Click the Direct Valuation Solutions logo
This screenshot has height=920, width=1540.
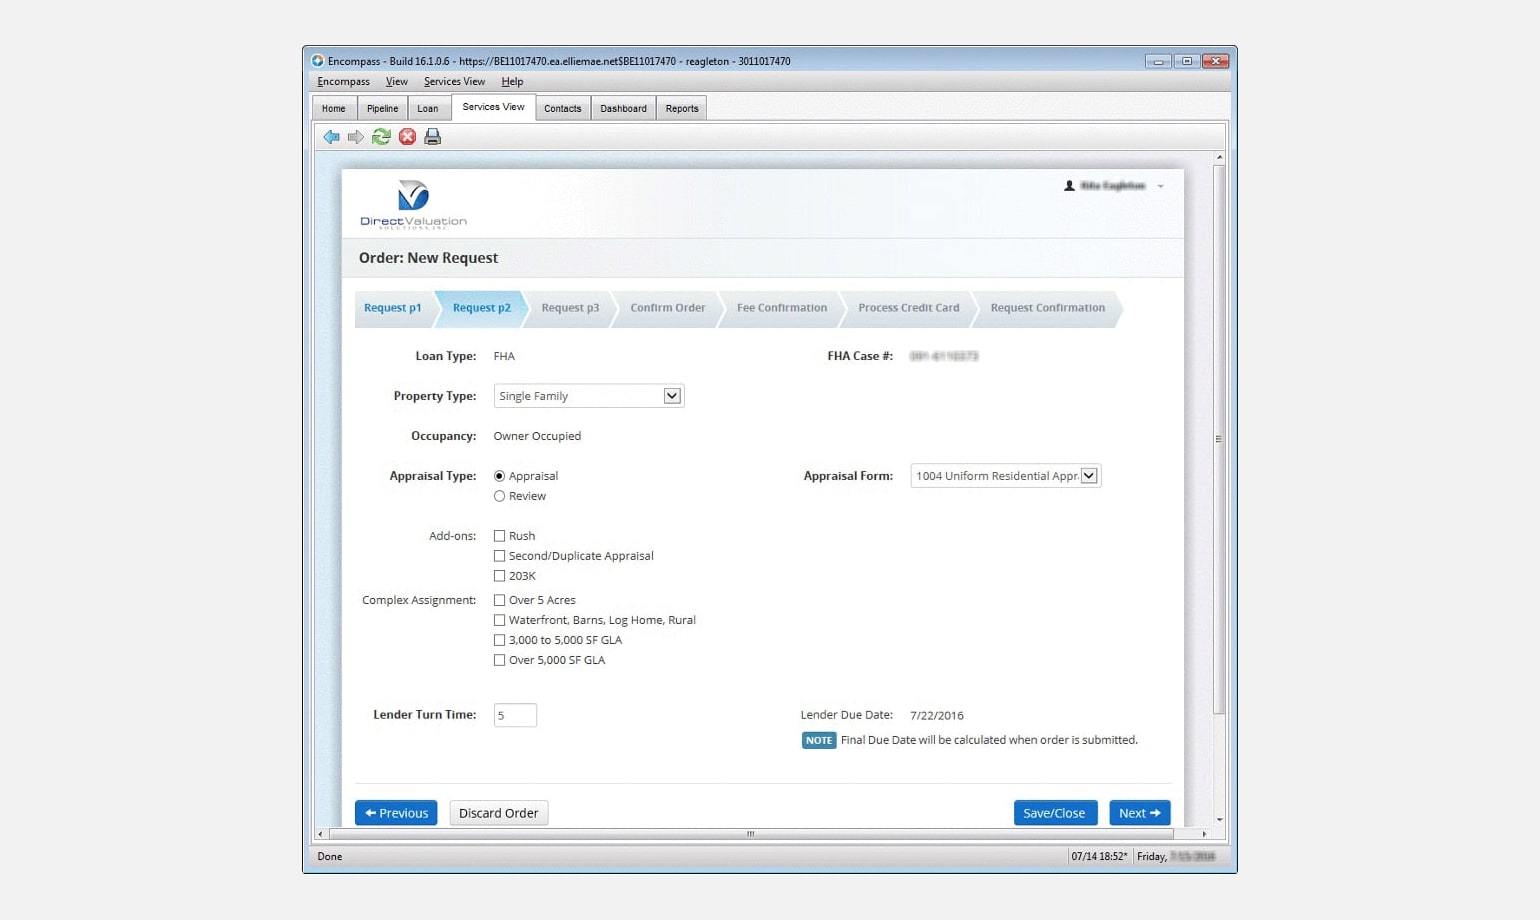pos(413,204)
